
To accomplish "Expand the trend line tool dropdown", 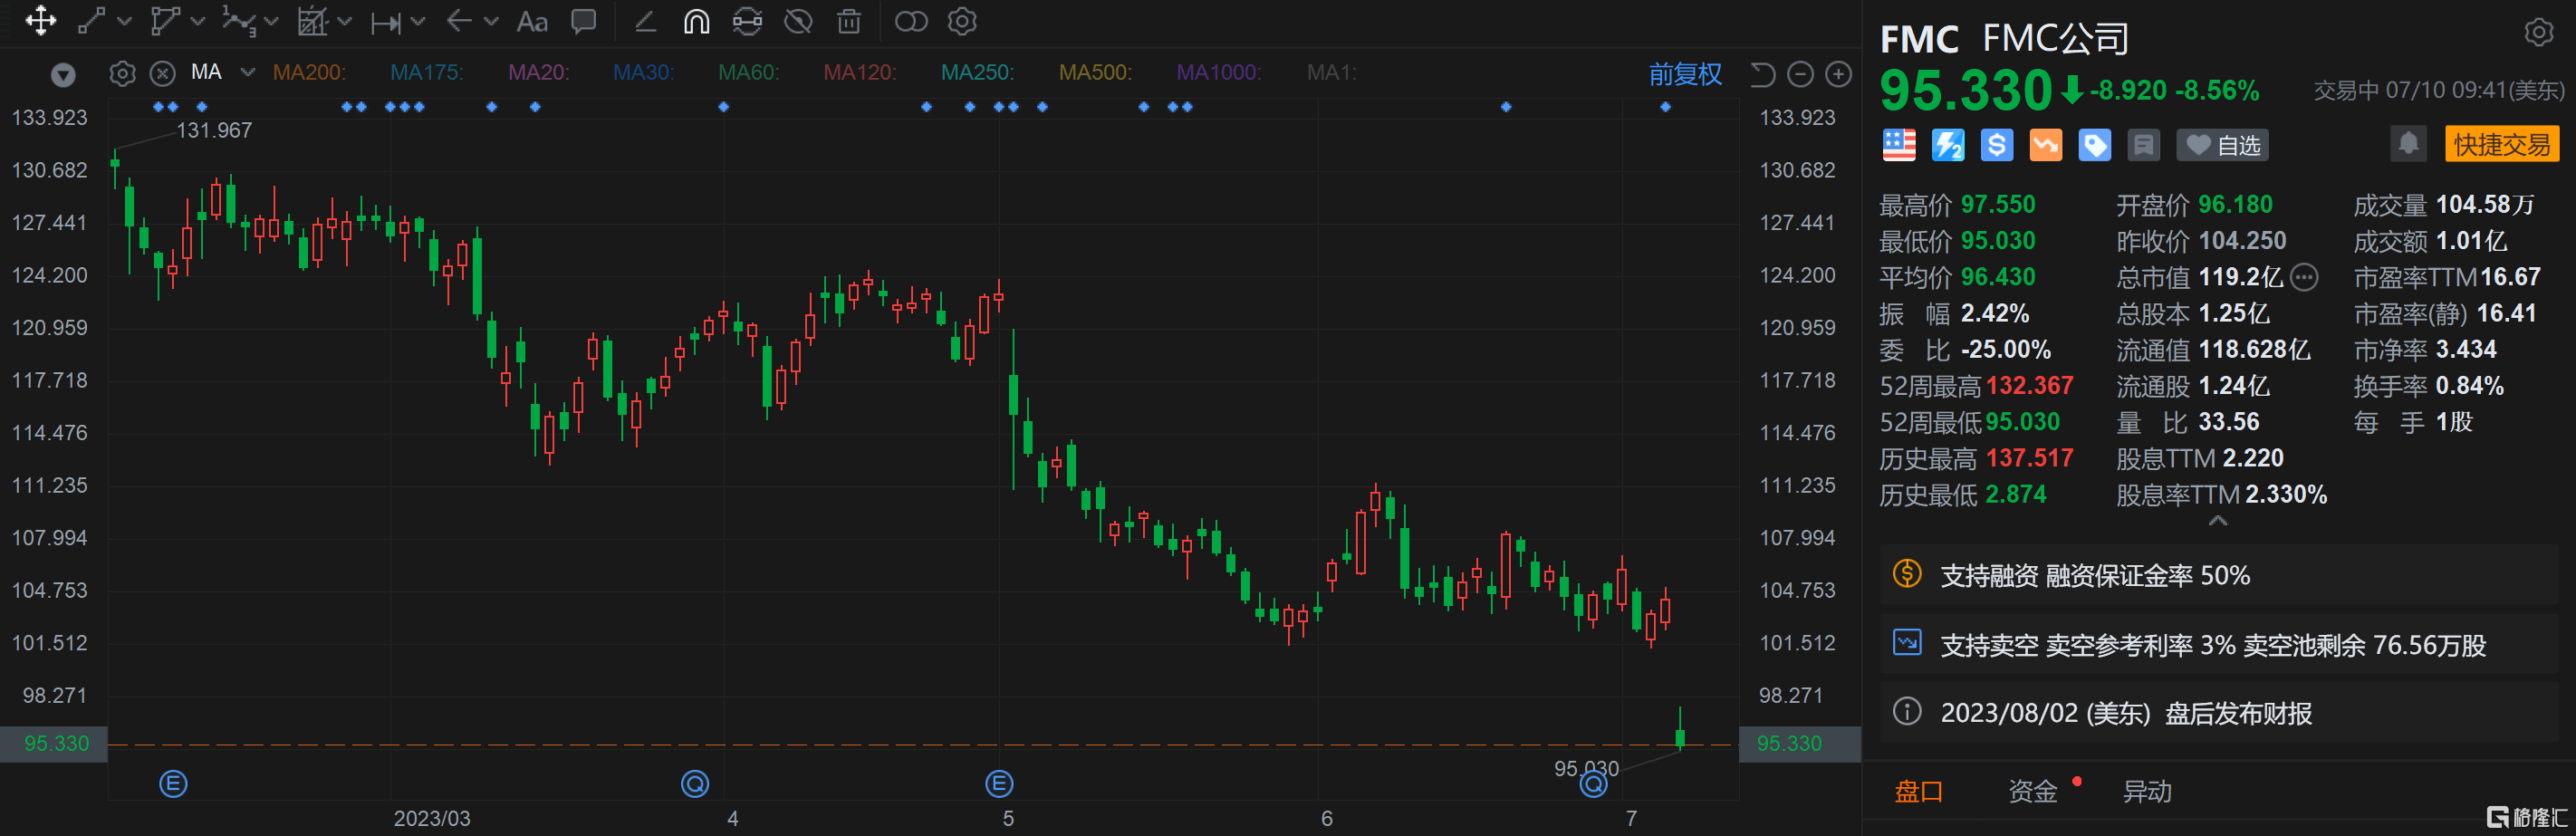I will 124,21.
